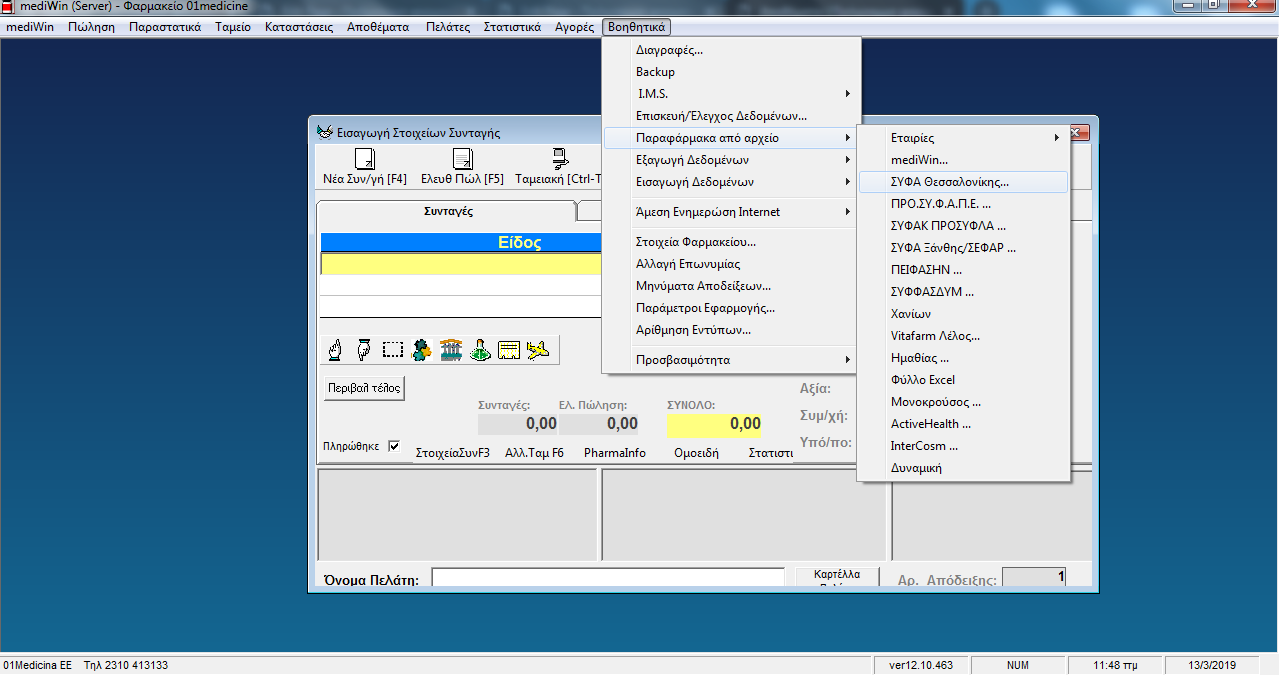
Task: Close the open Βοηθητικά menu in the menu bar
Action: [637, 27]
